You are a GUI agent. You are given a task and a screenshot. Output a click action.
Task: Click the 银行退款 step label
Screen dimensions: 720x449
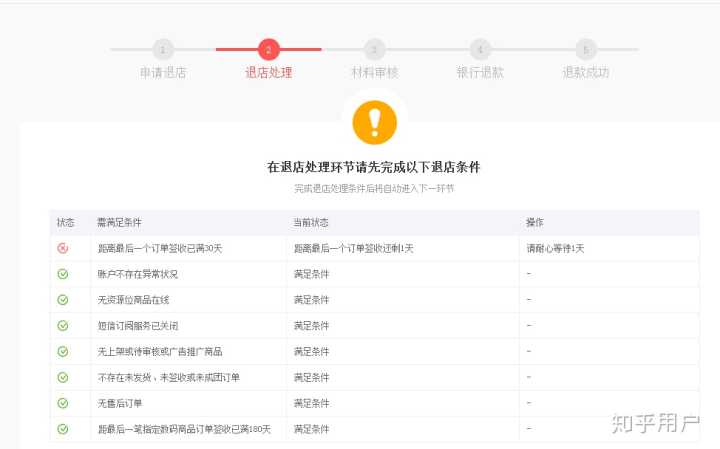(480, 73)
